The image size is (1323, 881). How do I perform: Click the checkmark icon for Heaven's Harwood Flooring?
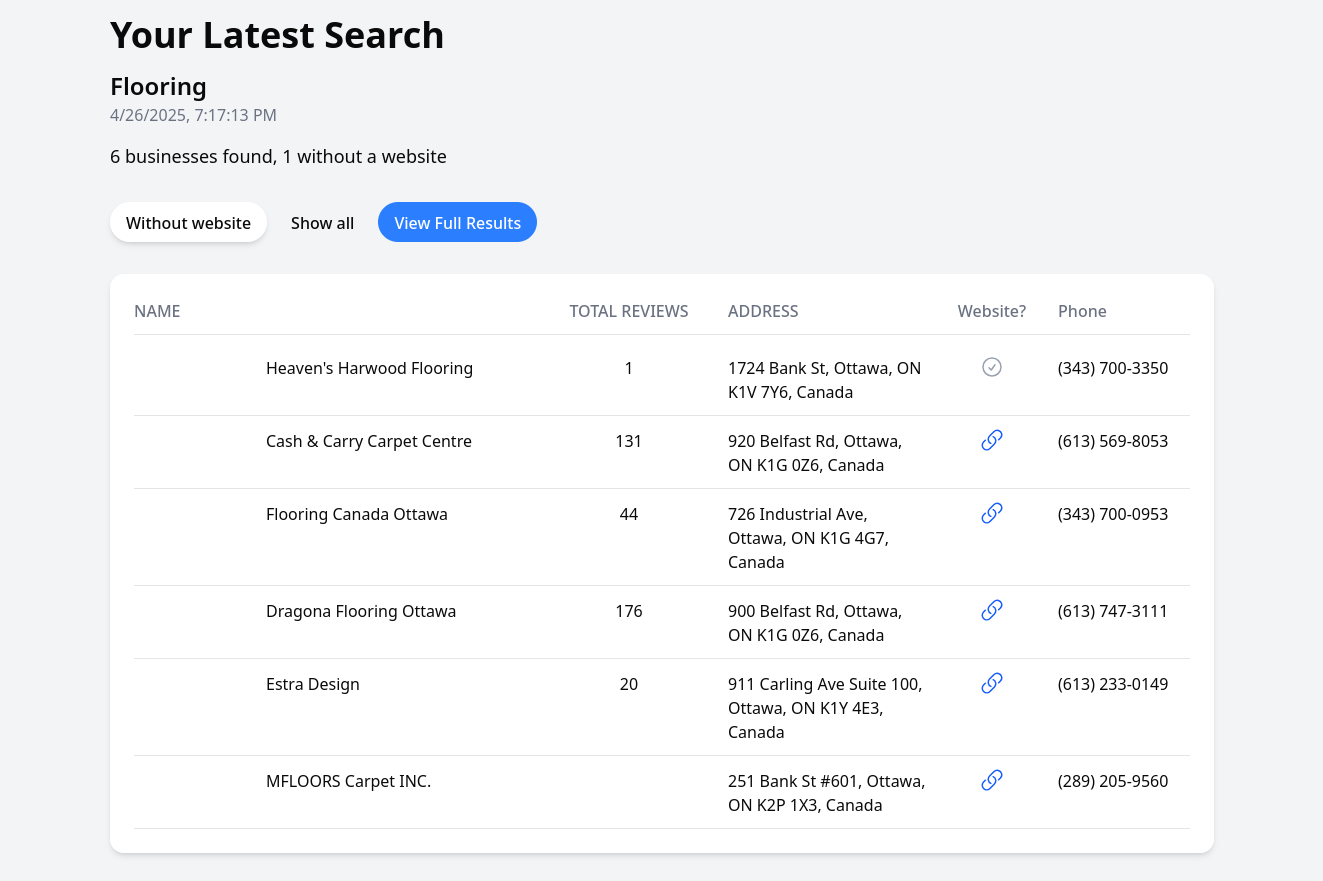[x=991, y=367]
